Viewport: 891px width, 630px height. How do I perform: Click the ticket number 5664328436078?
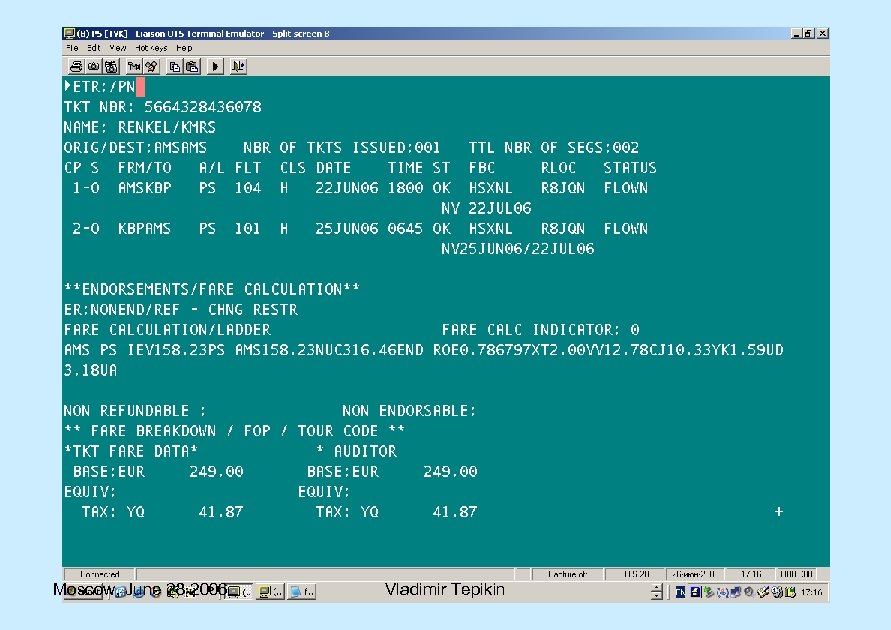[x=203, y=107]
